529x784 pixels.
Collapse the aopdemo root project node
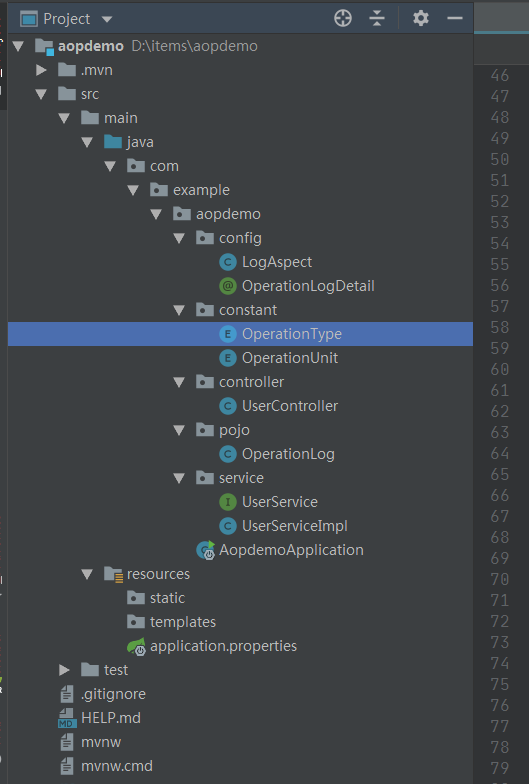(x=18, y=46)
